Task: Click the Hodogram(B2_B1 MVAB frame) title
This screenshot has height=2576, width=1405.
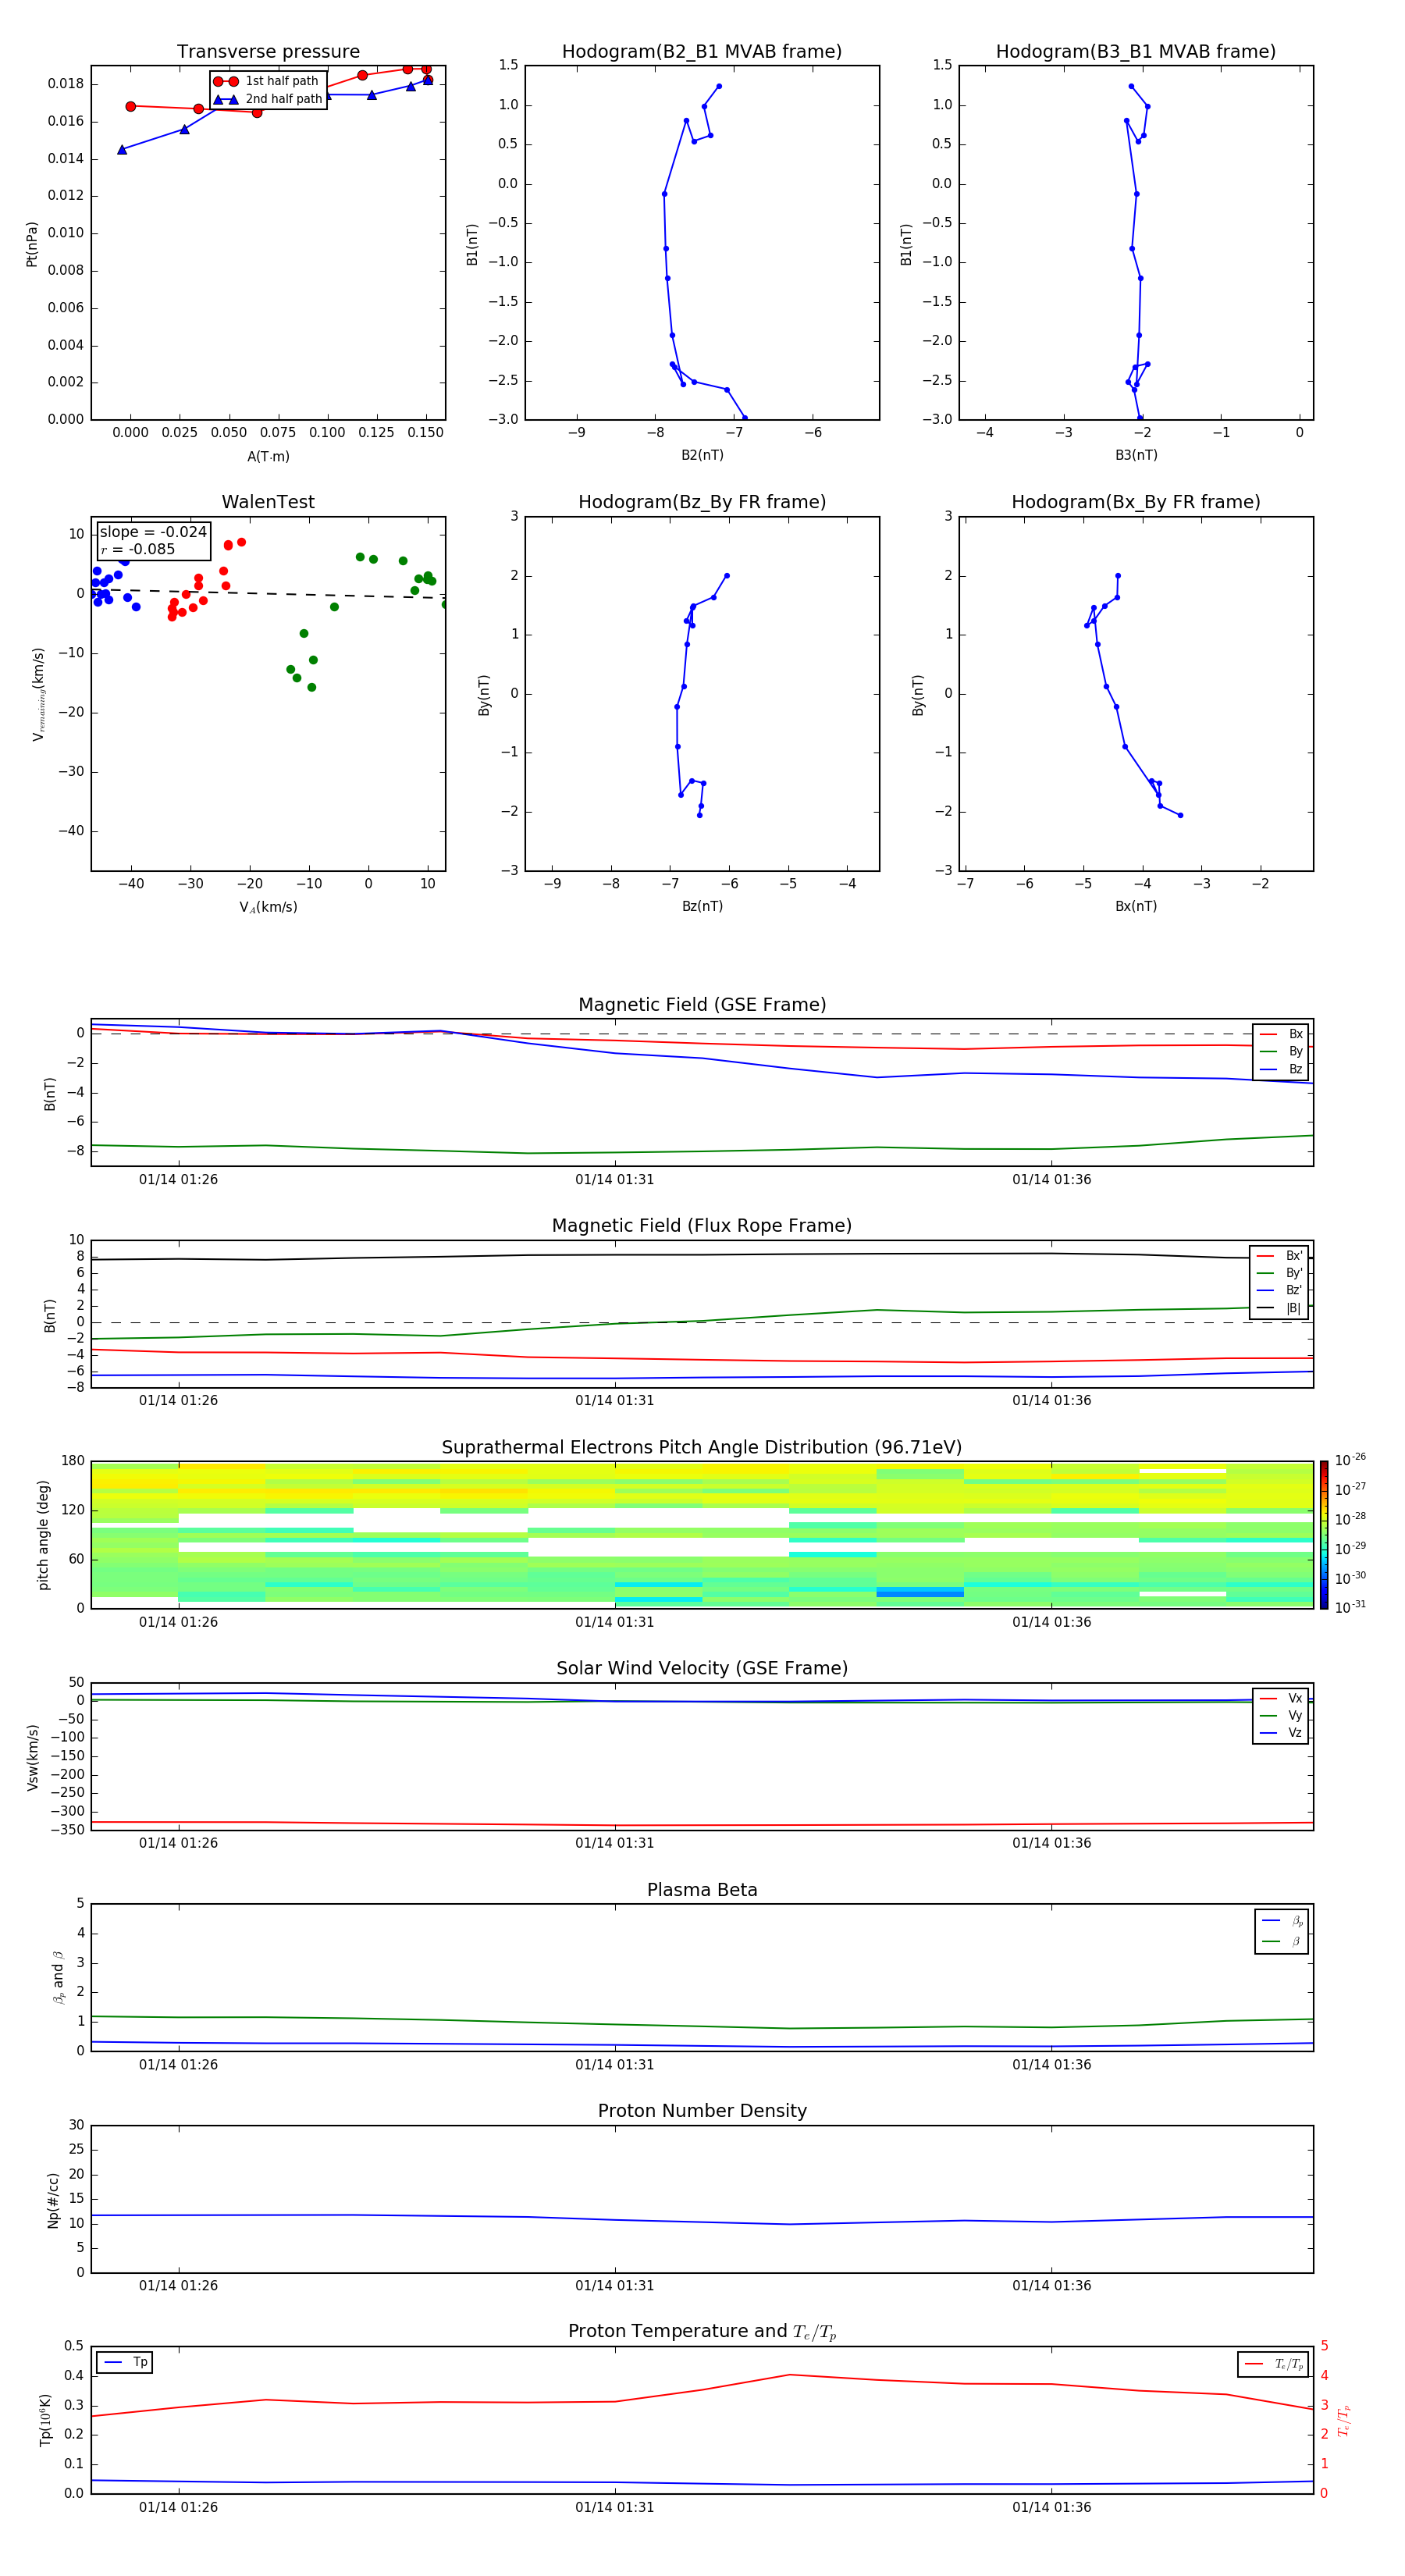Action: [x=702, y=52]
